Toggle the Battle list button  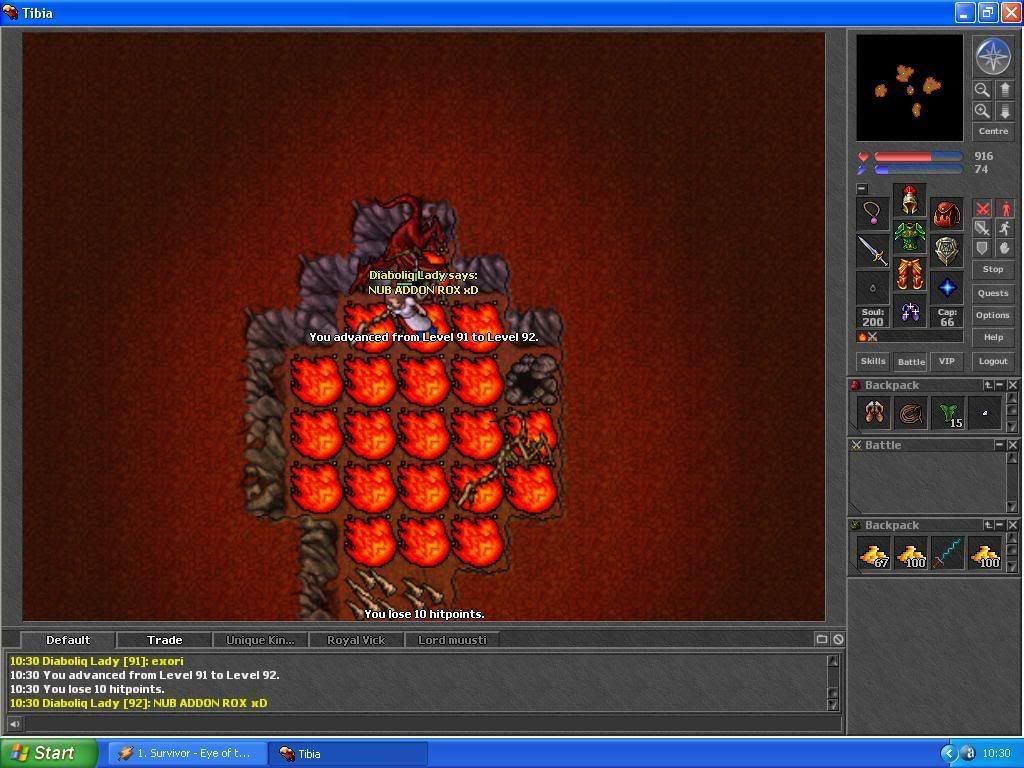tap(911, 361)
